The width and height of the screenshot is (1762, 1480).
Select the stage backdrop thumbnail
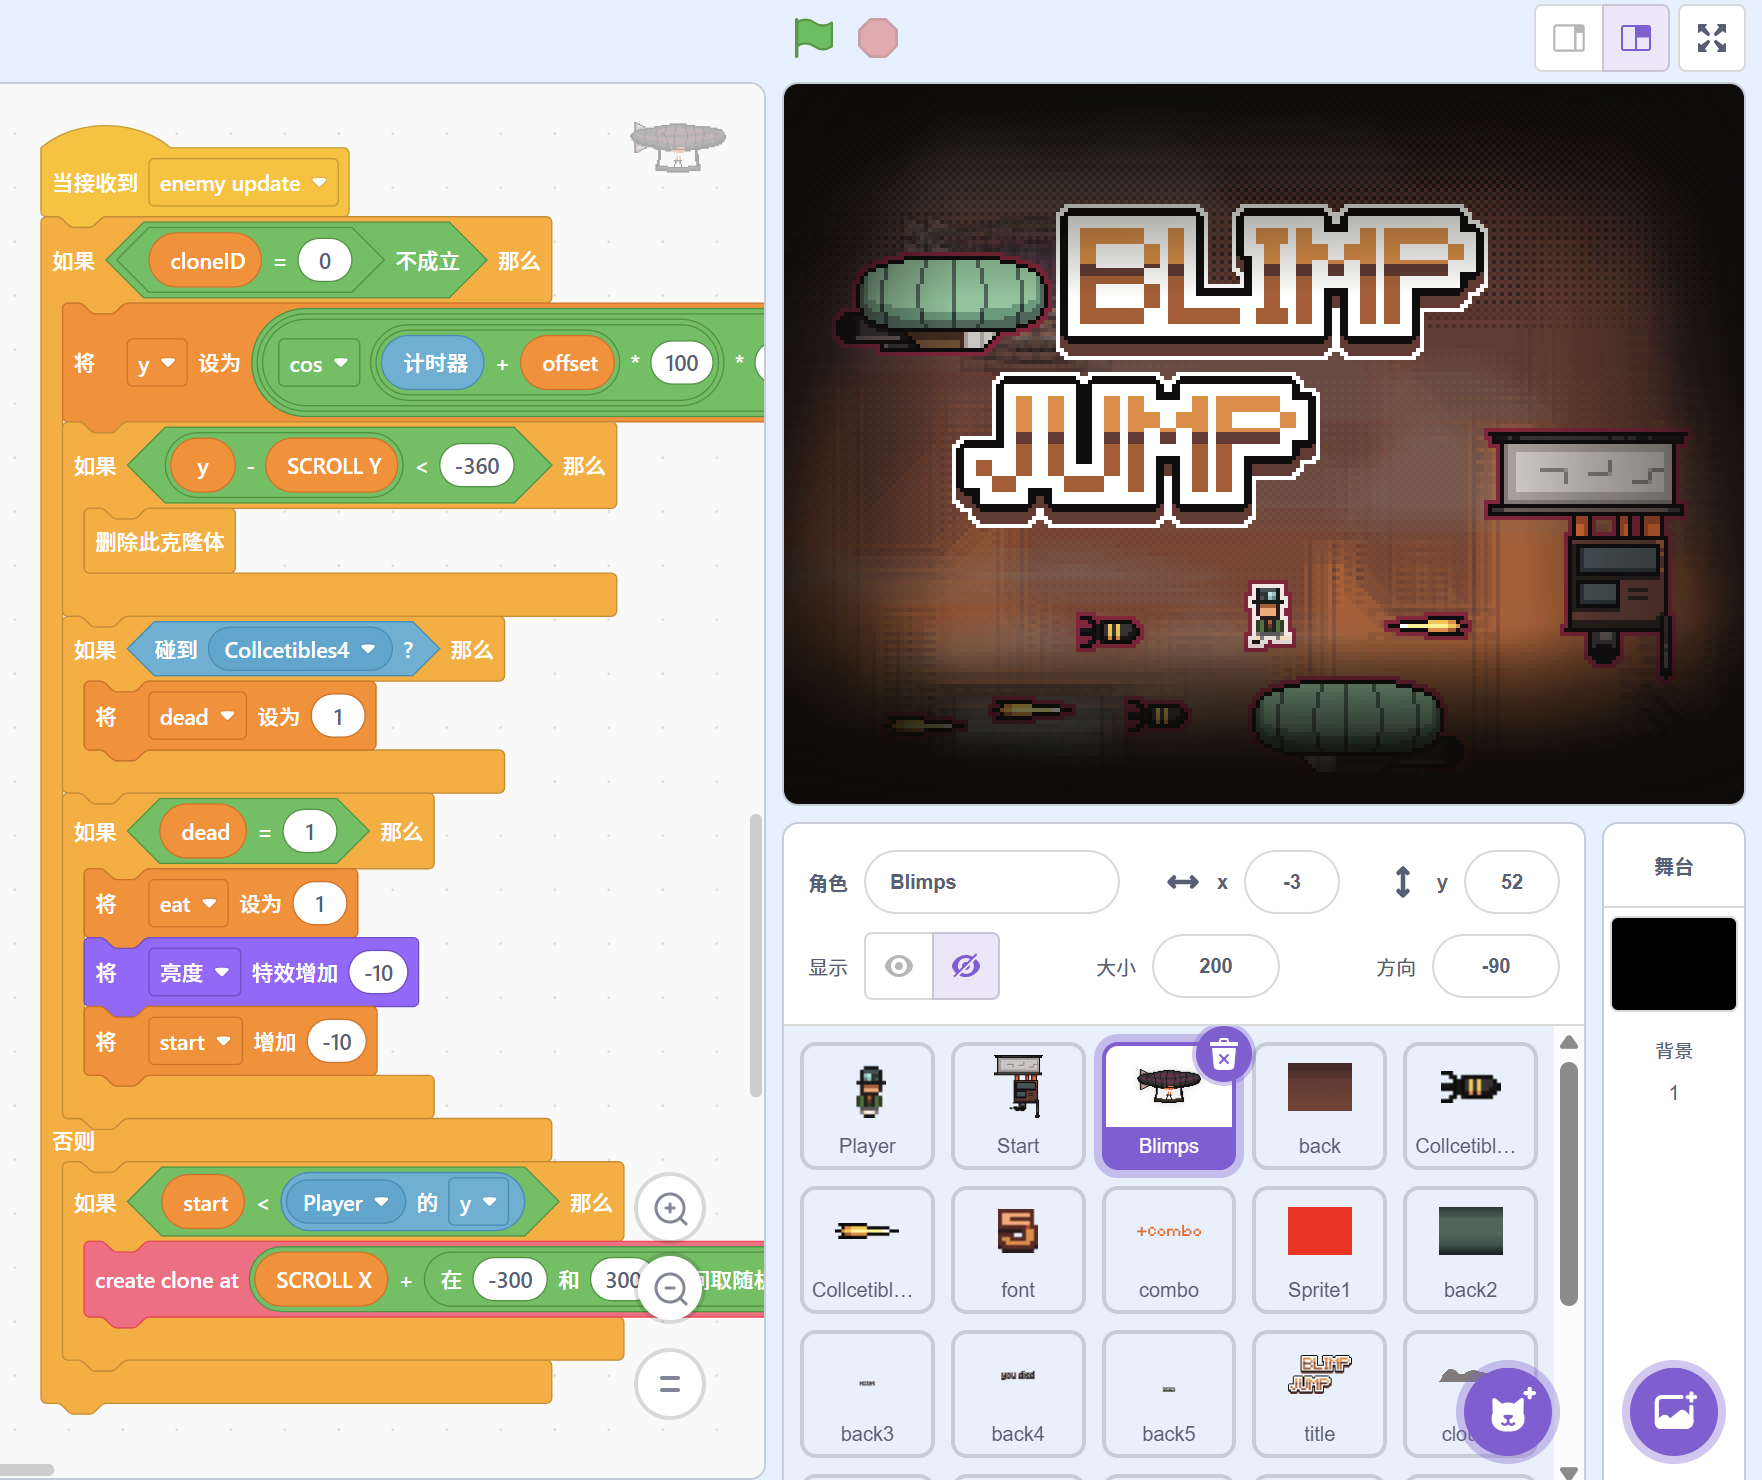pos(1674,964)
